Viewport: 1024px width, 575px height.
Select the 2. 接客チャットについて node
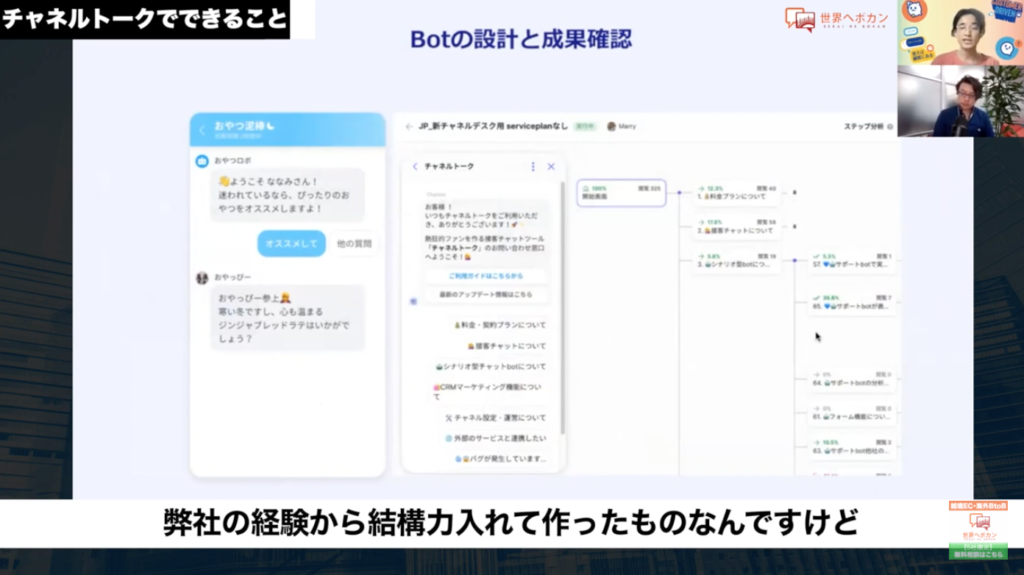coord(736,227)
